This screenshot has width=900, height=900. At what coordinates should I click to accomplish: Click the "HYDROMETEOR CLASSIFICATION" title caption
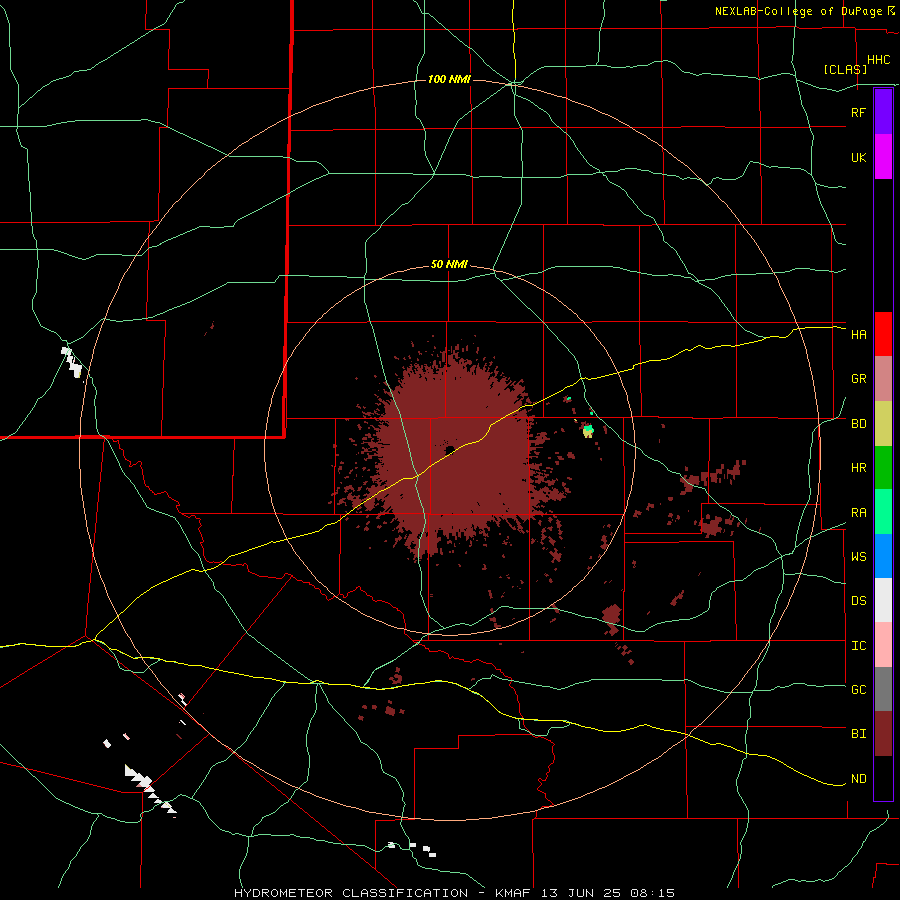[351, 893]
